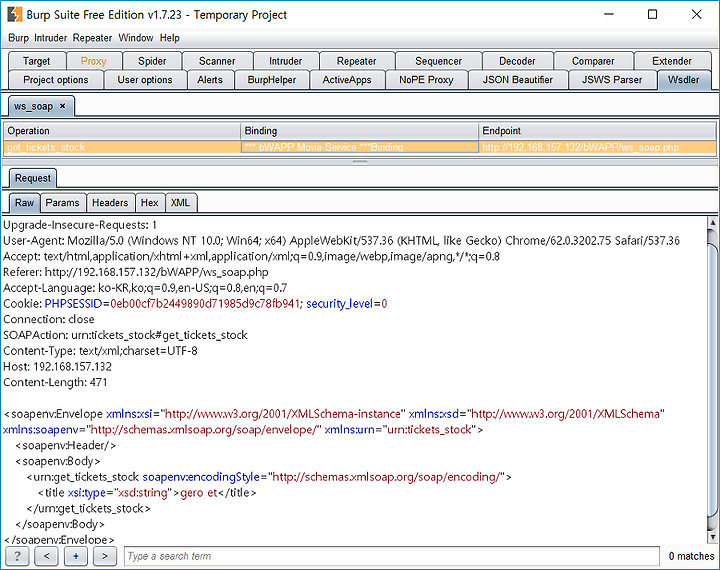The height and width of the screenshot is (570, 720).
Task: Open the Intruder menu
Action: click(51, 38)
